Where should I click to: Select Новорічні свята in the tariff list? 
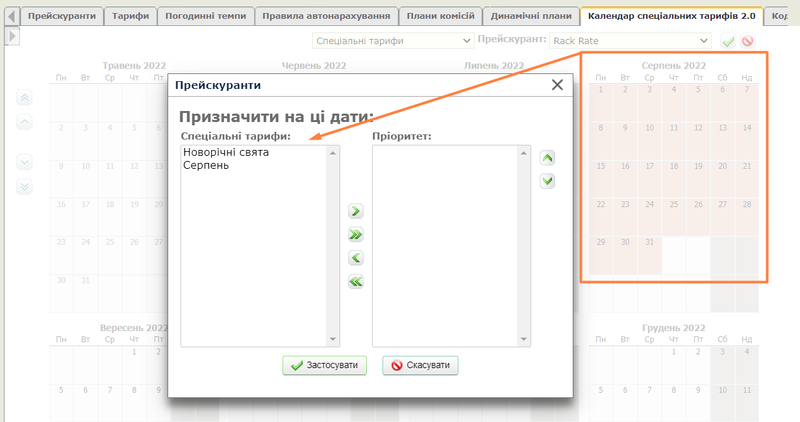[226, 153]
